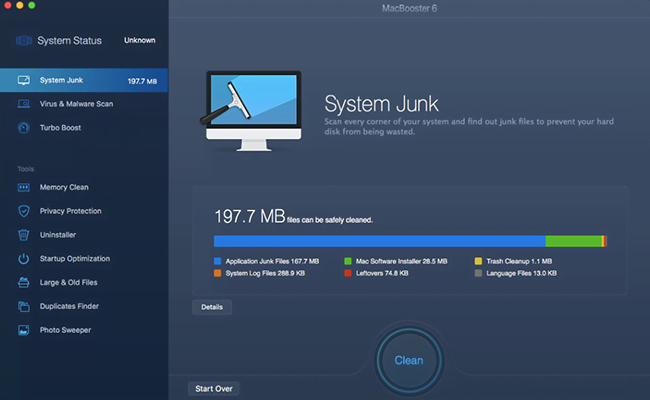The image size is (650, 400).
Task: Click the 197.7 MB value in sidebar
Action: coord(142,81)
